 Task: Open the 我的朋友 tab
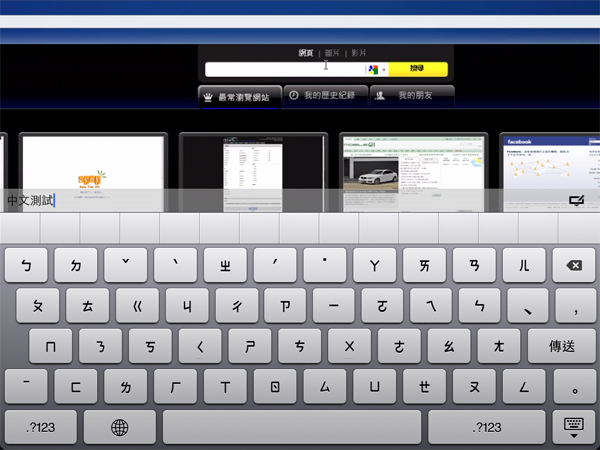pyautogui.click(x=412, y=95)
